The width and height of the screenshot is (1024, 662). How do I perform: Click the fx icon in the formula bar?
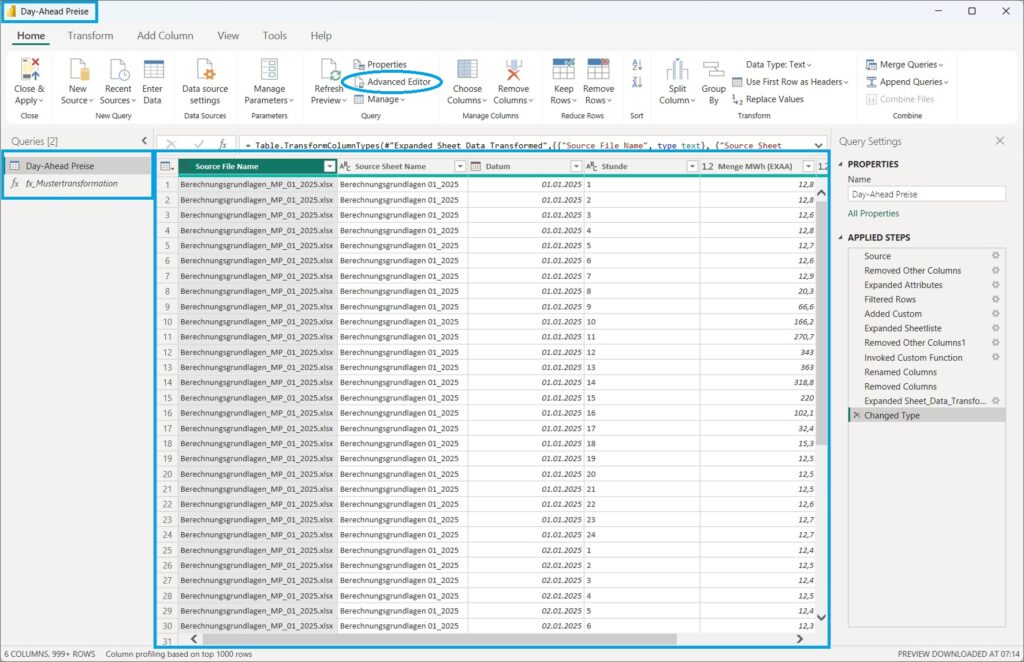[x=223, y=145]
